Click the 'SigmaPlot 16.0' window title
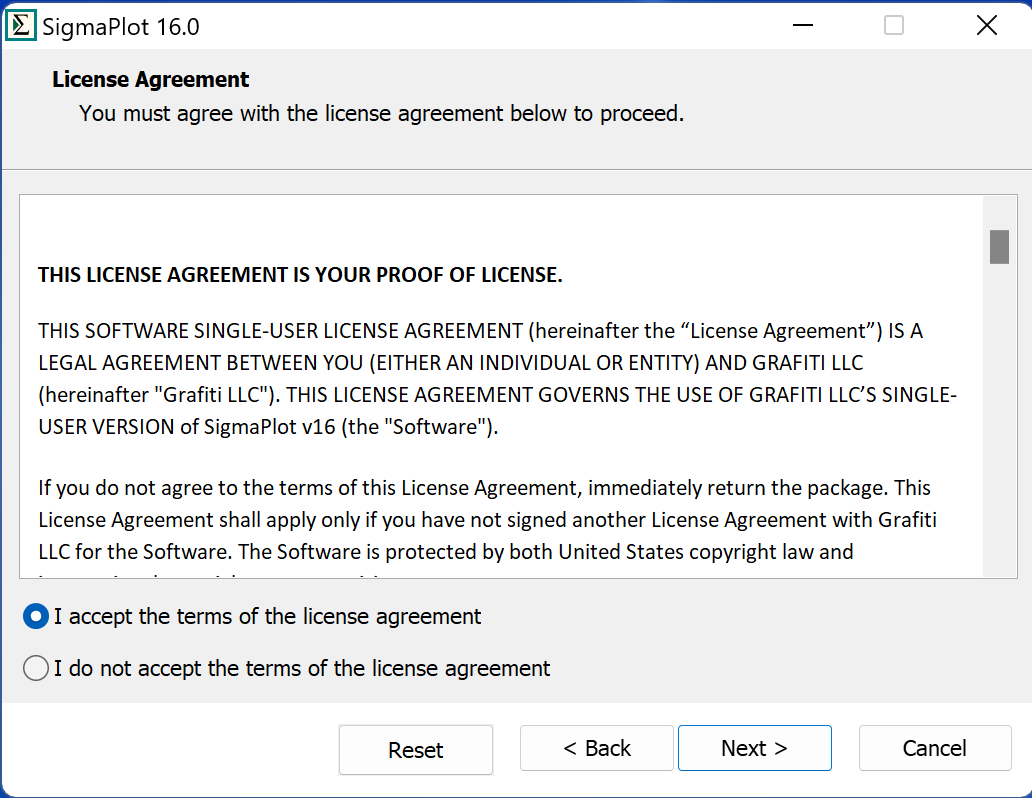 (120, 27)
